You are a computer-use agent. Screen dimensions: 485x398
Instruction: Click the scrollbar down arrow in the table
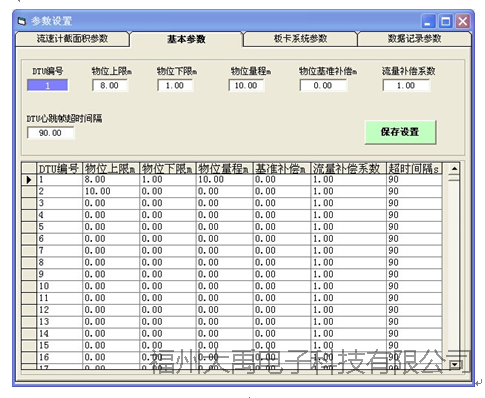click(x=454, y=364)
